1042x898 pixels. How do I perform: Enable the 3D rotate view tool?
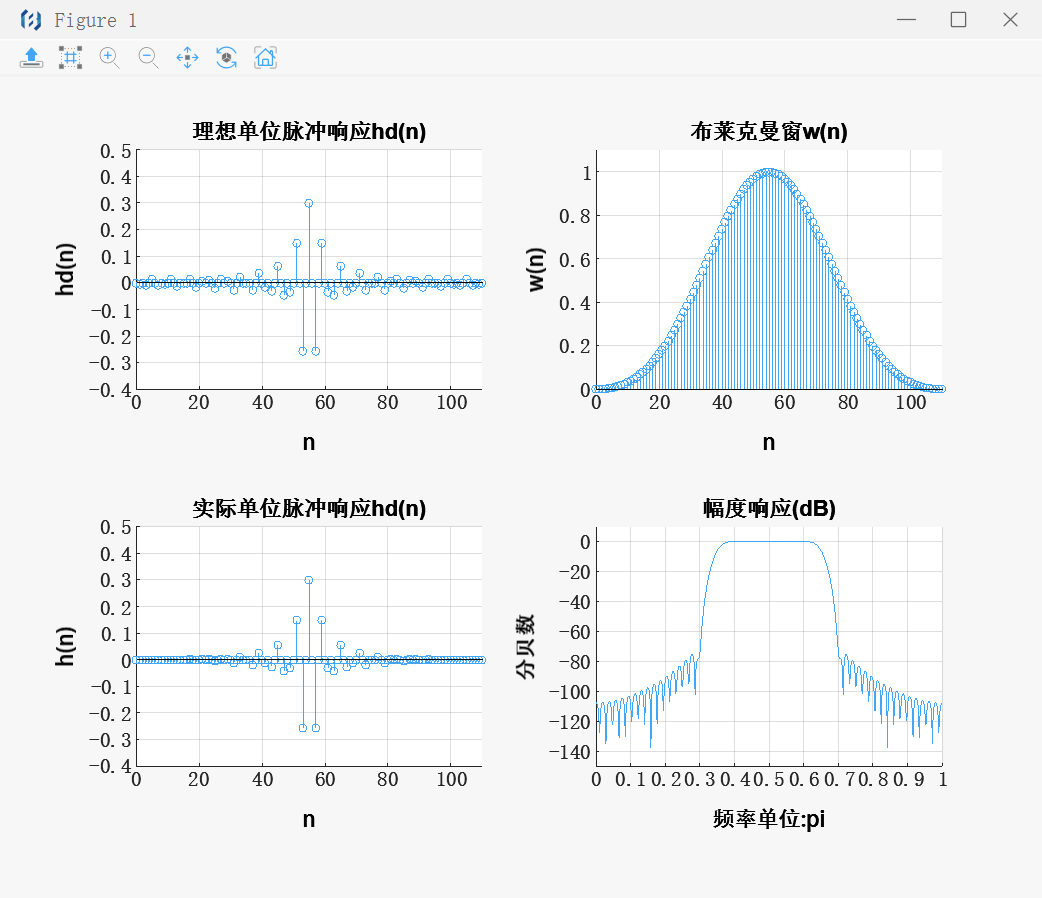[227, 57]
